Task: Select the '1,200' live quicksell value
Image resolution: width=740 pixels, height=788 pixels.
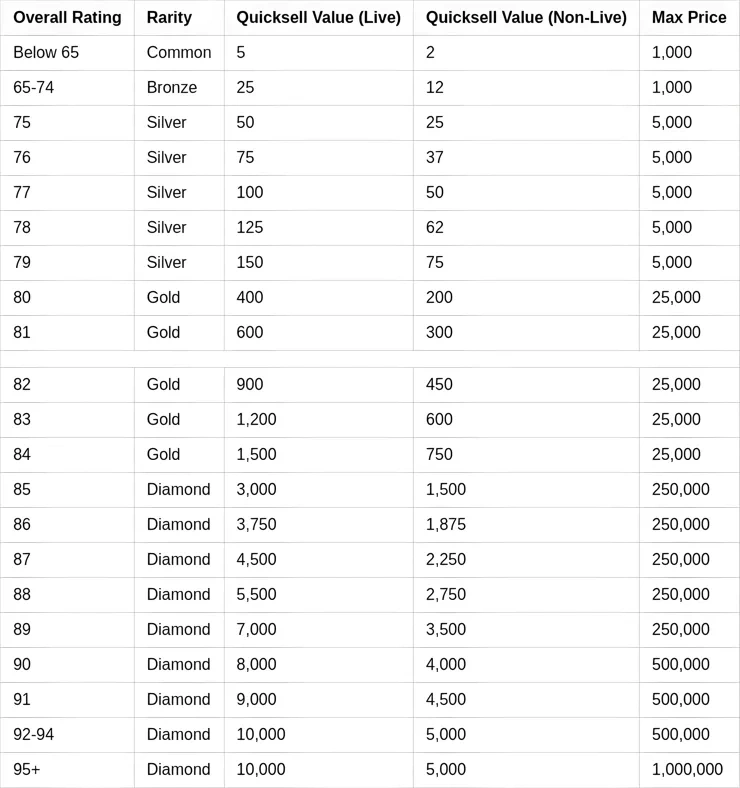Action: point(256,420)
